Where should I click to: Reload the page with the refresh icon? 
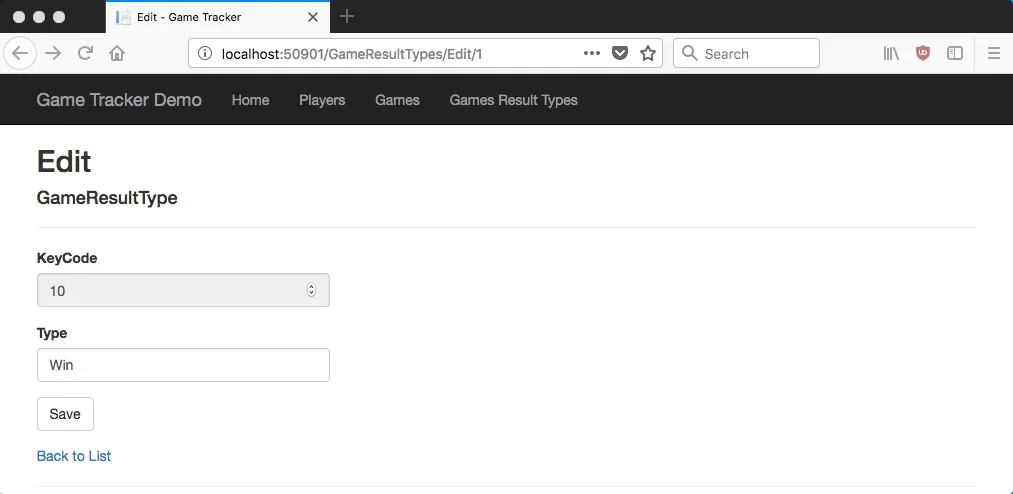85,54
